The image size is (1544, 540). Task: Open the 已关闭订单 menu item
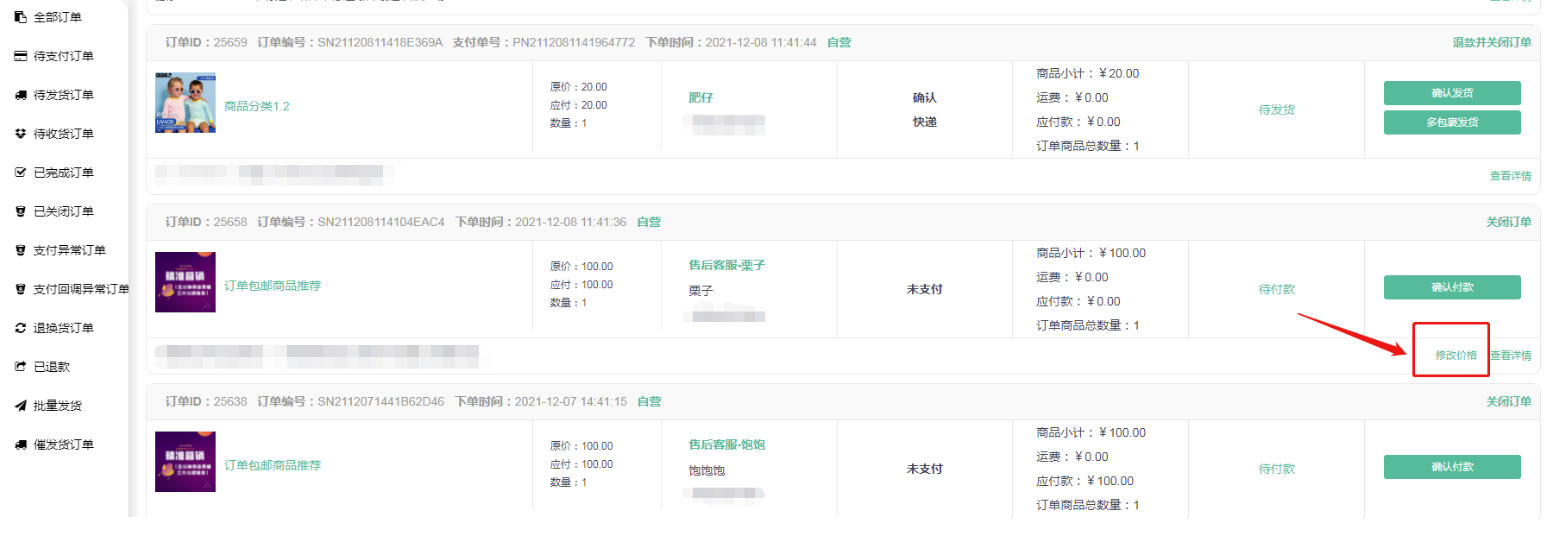click(x=63, y=211)
